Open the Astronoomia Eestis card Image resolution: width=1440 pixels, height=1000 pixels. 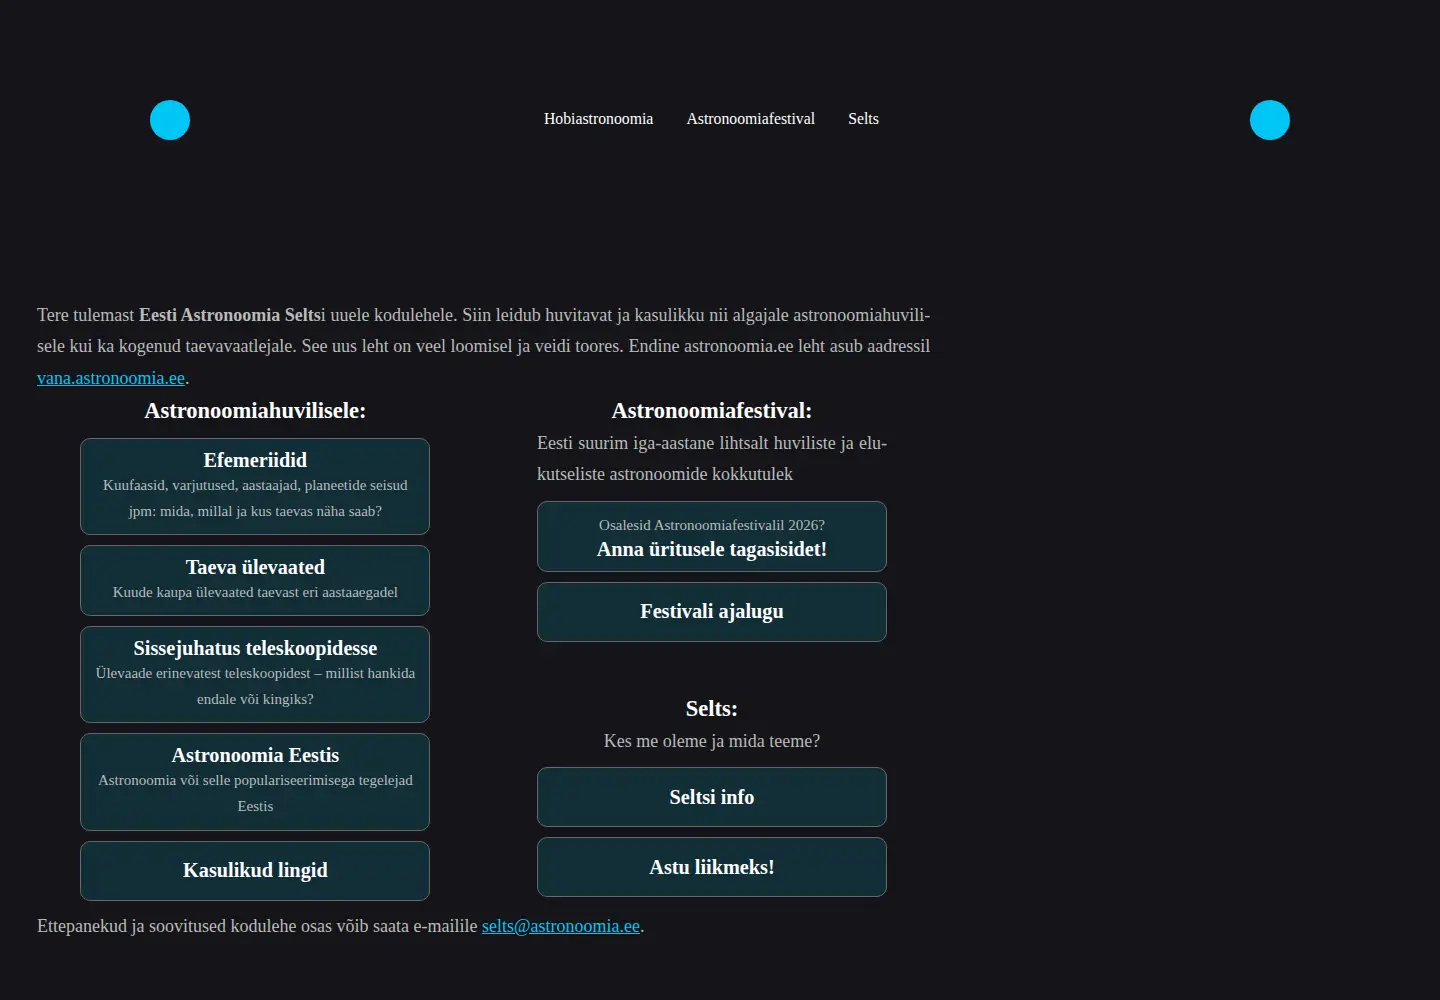255,782
